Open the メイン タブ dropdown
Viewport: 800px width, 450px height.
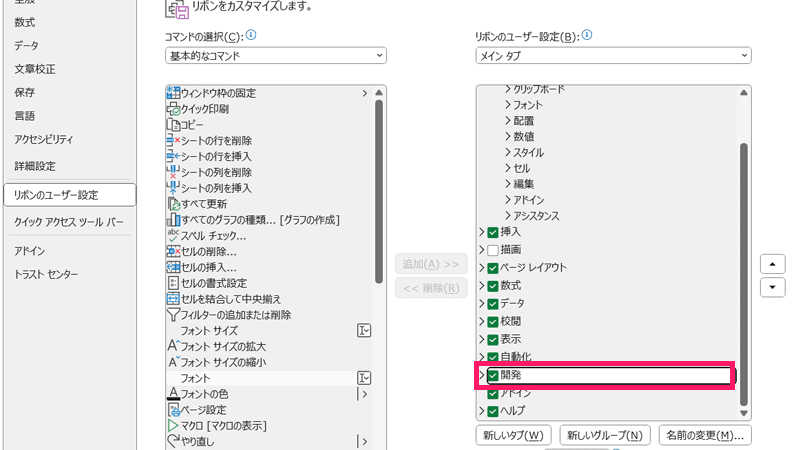[613, 55]
